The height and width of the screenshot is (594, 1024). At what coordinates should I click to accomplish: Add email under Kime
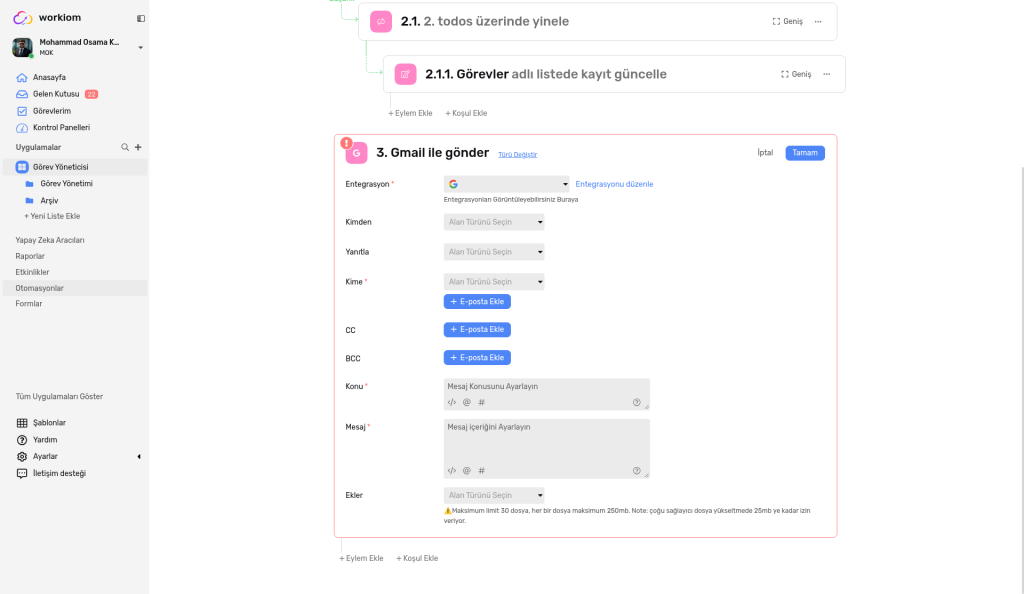point(477,302)
